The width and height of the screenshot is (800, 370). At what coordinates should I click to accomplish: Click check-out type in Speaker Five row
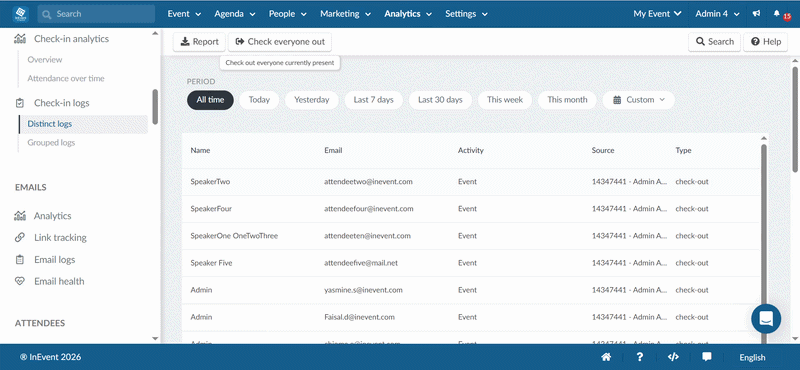pos(692,263)
